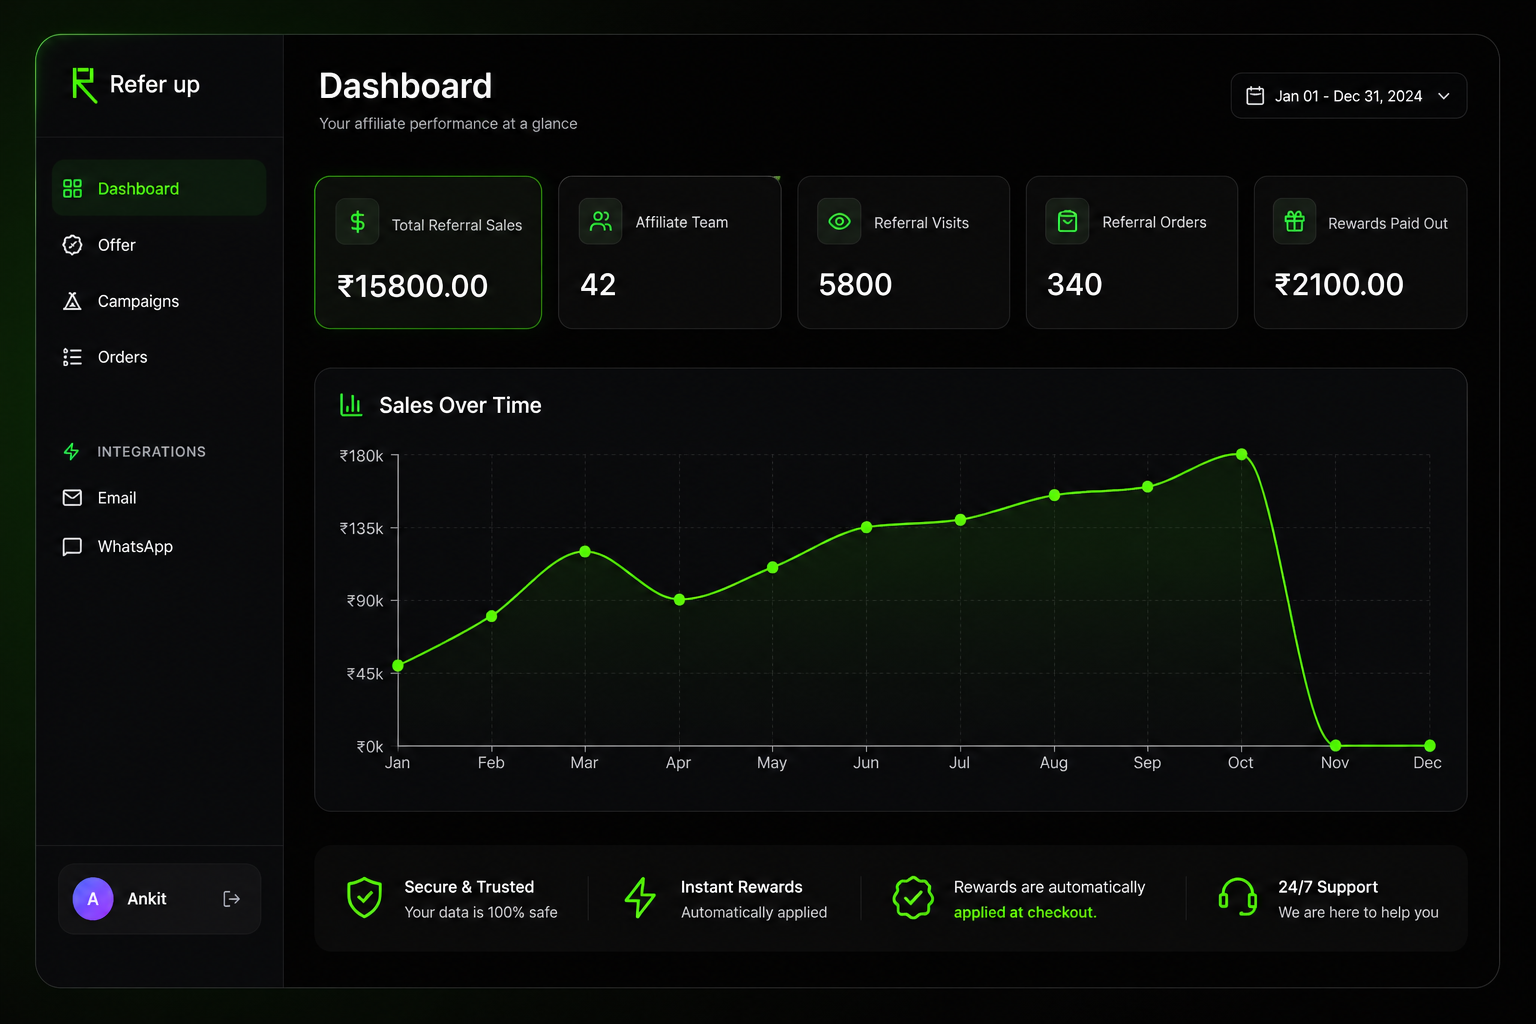Click the shield icon beside Secure & Trusted
The height and width of the screenshot is (1024, 1536).
click(364, 898)
